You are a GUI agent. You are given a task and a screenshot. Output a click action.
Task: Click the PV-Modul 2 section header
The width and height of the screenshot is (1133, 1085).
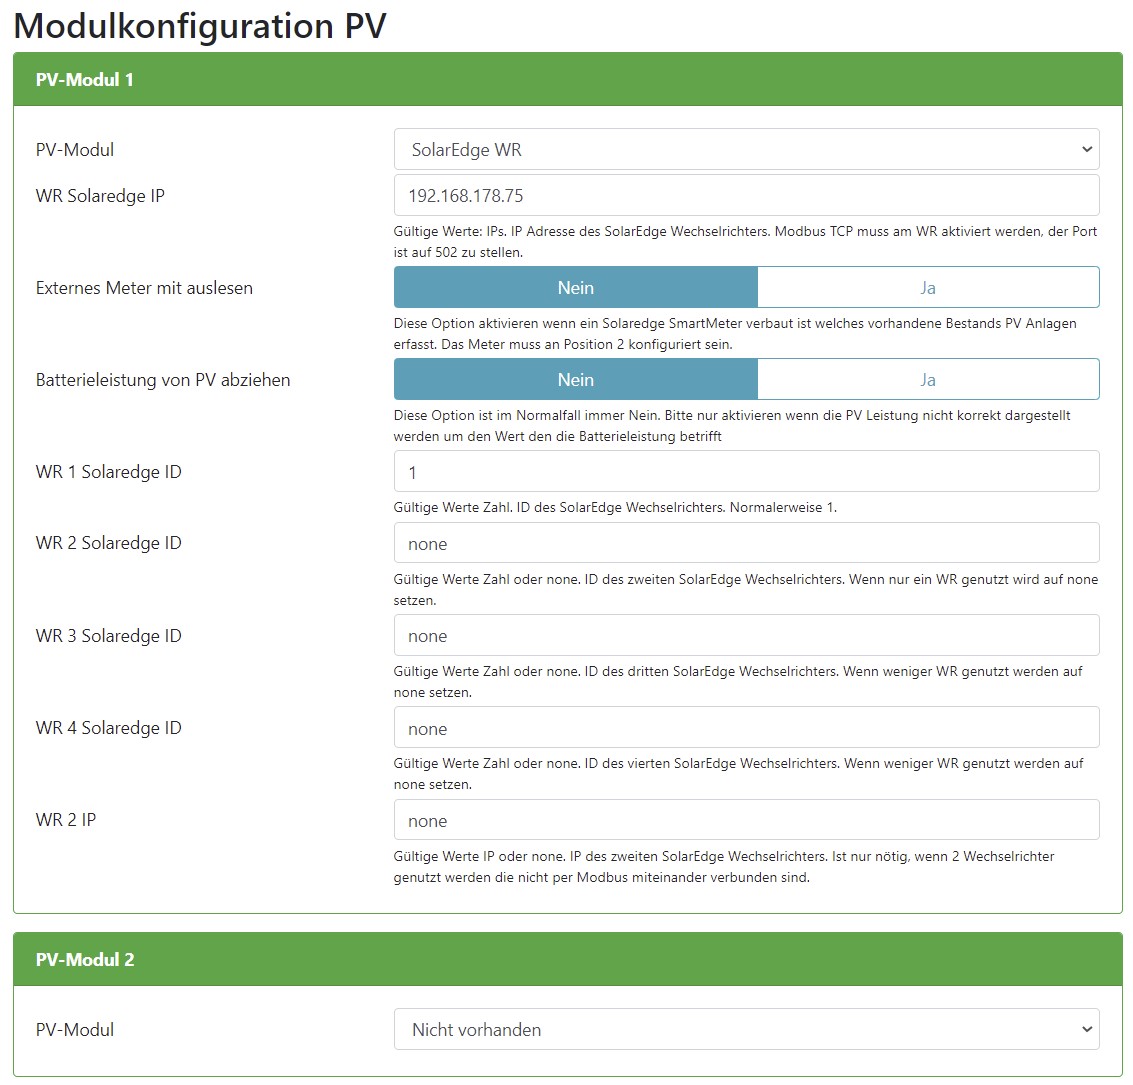[x=568, y=959]
